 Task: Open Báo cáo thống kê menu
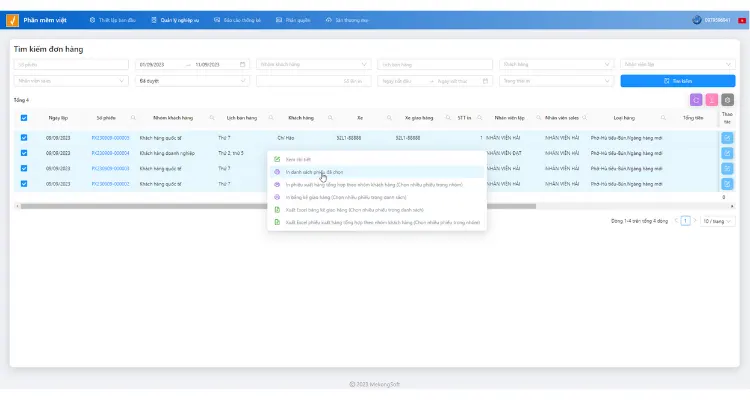coord(238,20)
